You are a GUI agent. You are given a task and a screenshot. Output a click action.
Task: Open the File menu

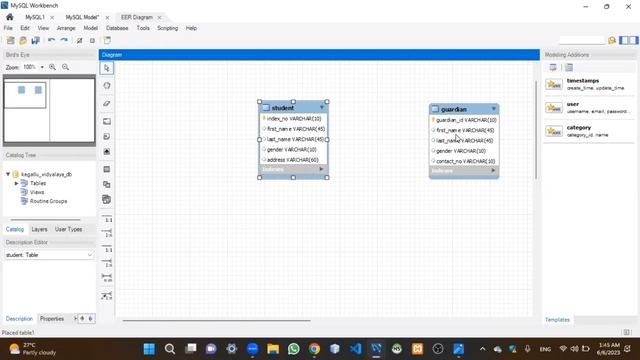tap(8, 28)
